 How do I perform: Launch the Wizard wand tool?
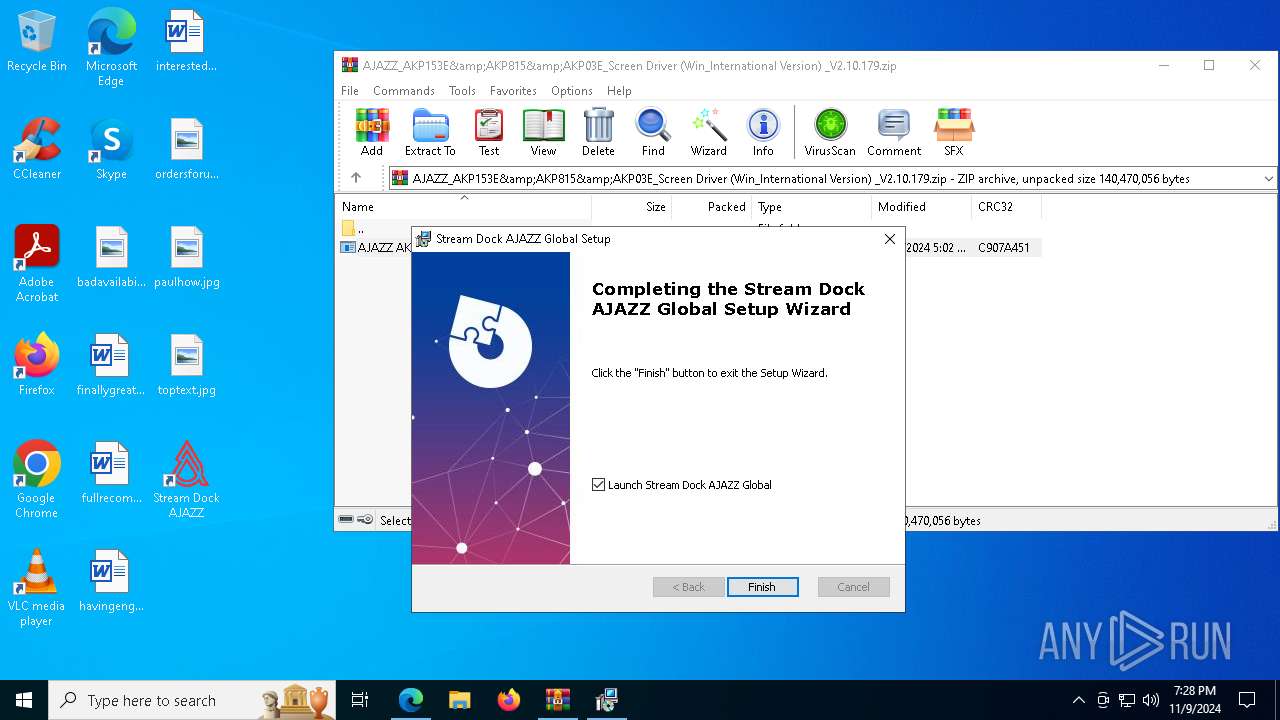pyautogui.click(x=708, y=133)
